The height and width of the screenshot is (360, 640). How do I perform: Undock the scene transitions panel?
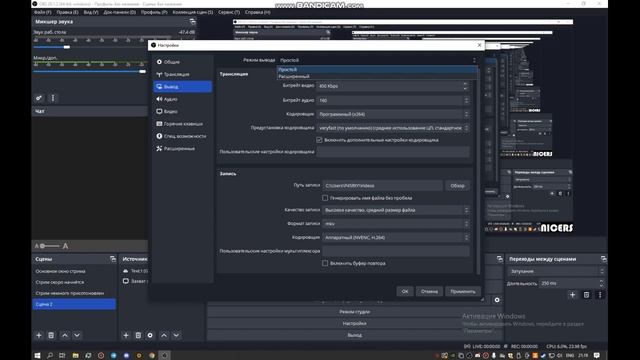(x=603, y=259)
